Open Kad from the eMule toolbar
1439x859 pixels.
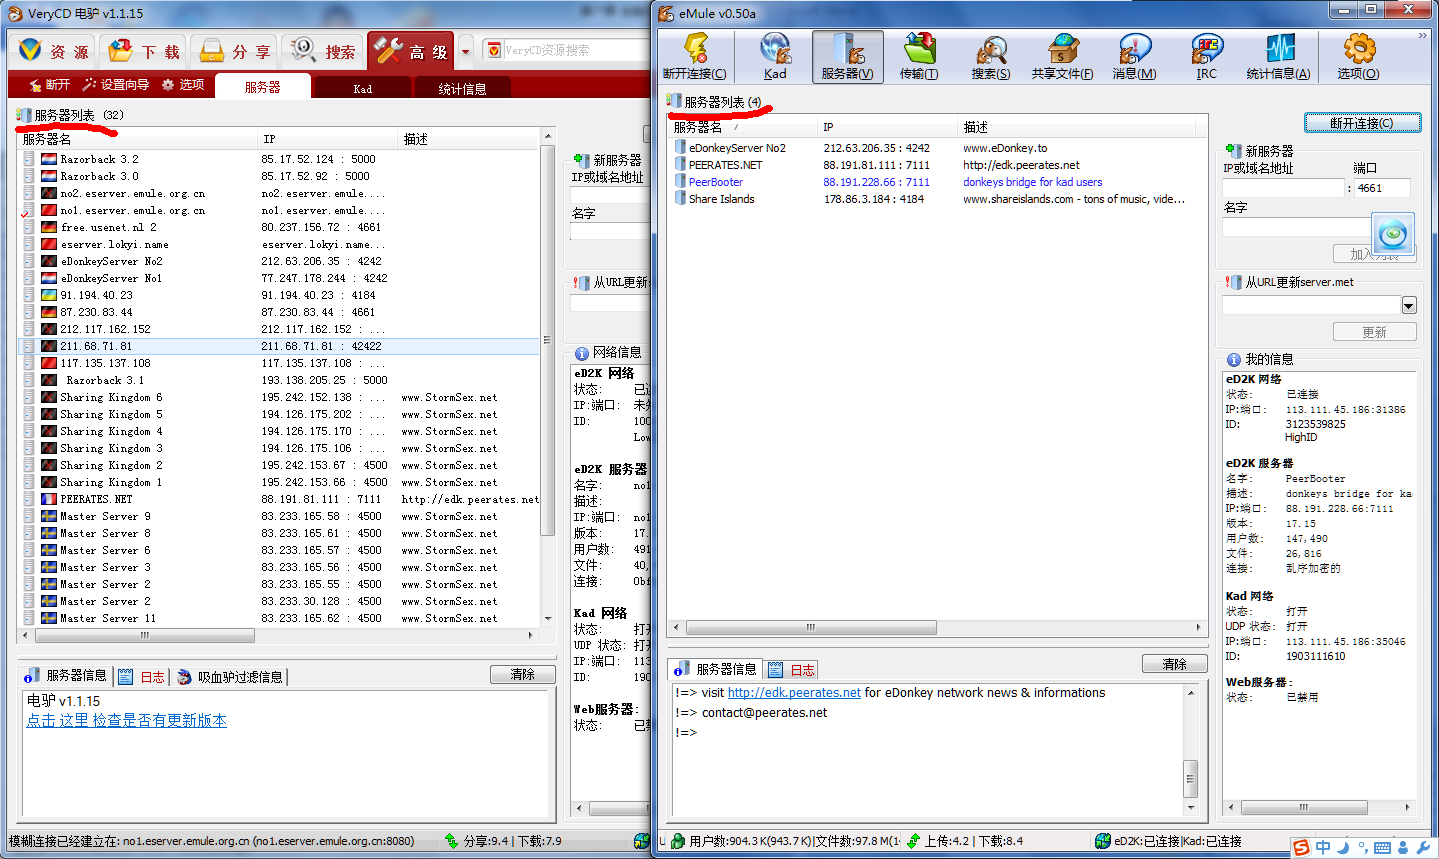(x=775, y=56)
